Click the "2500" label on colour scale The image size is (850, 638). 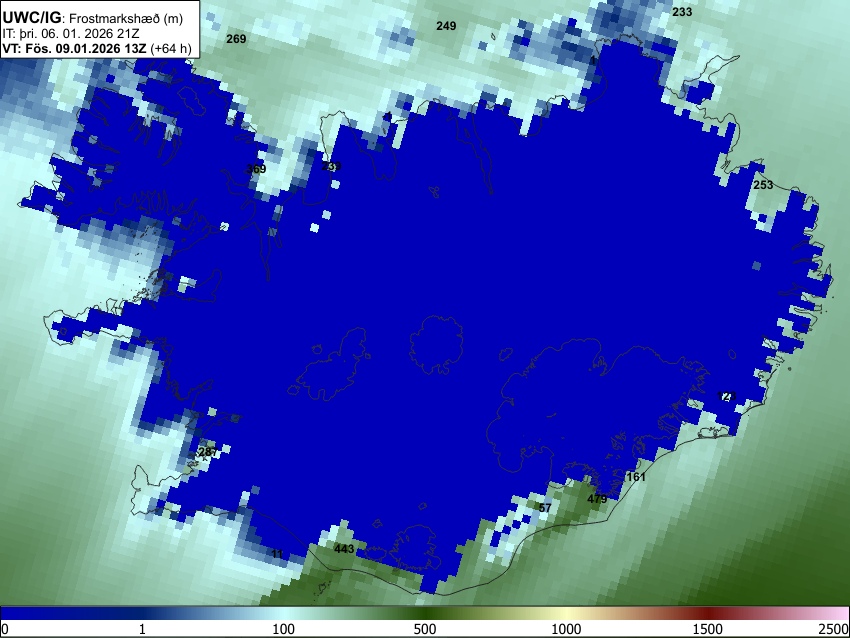point(834,629)
